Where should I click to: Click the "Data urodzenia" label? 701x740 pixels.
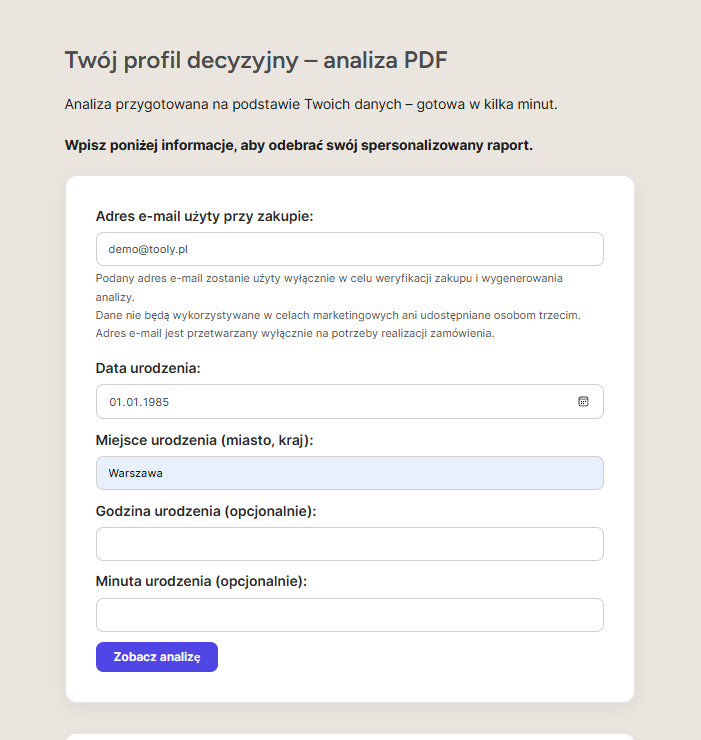148,368
